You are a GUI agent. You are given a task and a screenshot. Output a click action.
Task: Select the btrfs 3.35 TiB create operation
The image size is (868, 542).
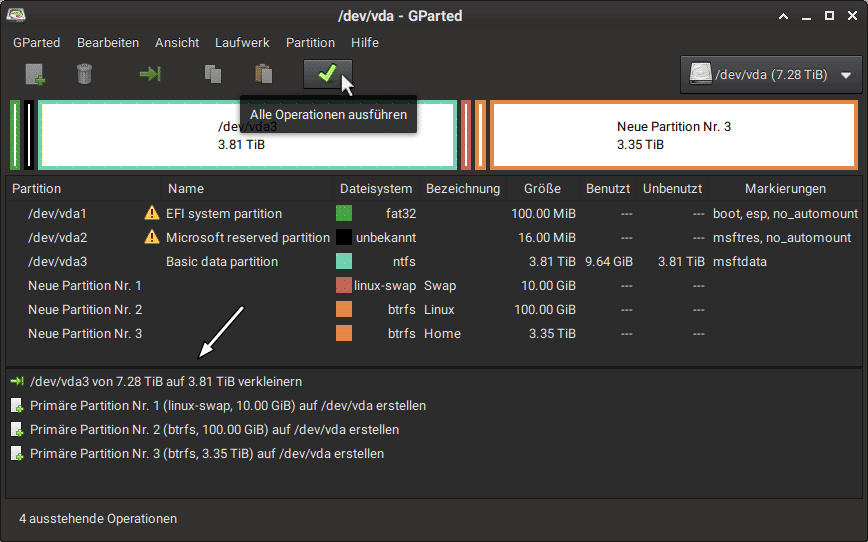click(206, 454)
